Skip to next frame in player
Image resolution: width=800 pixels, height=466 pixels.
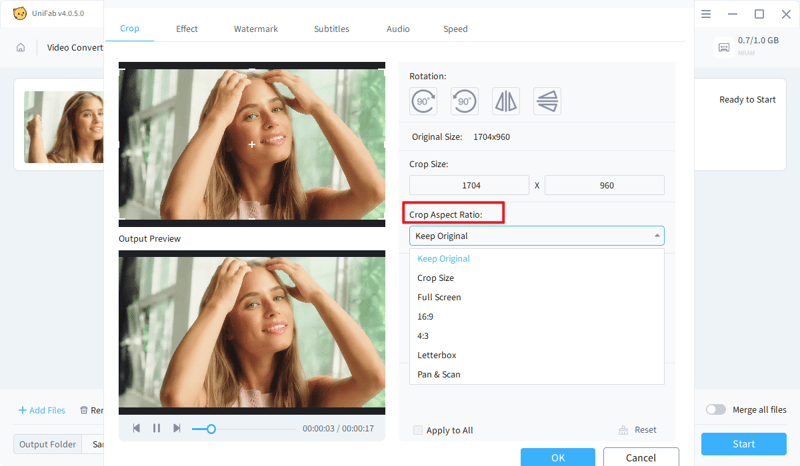click(x=177, y=428)
